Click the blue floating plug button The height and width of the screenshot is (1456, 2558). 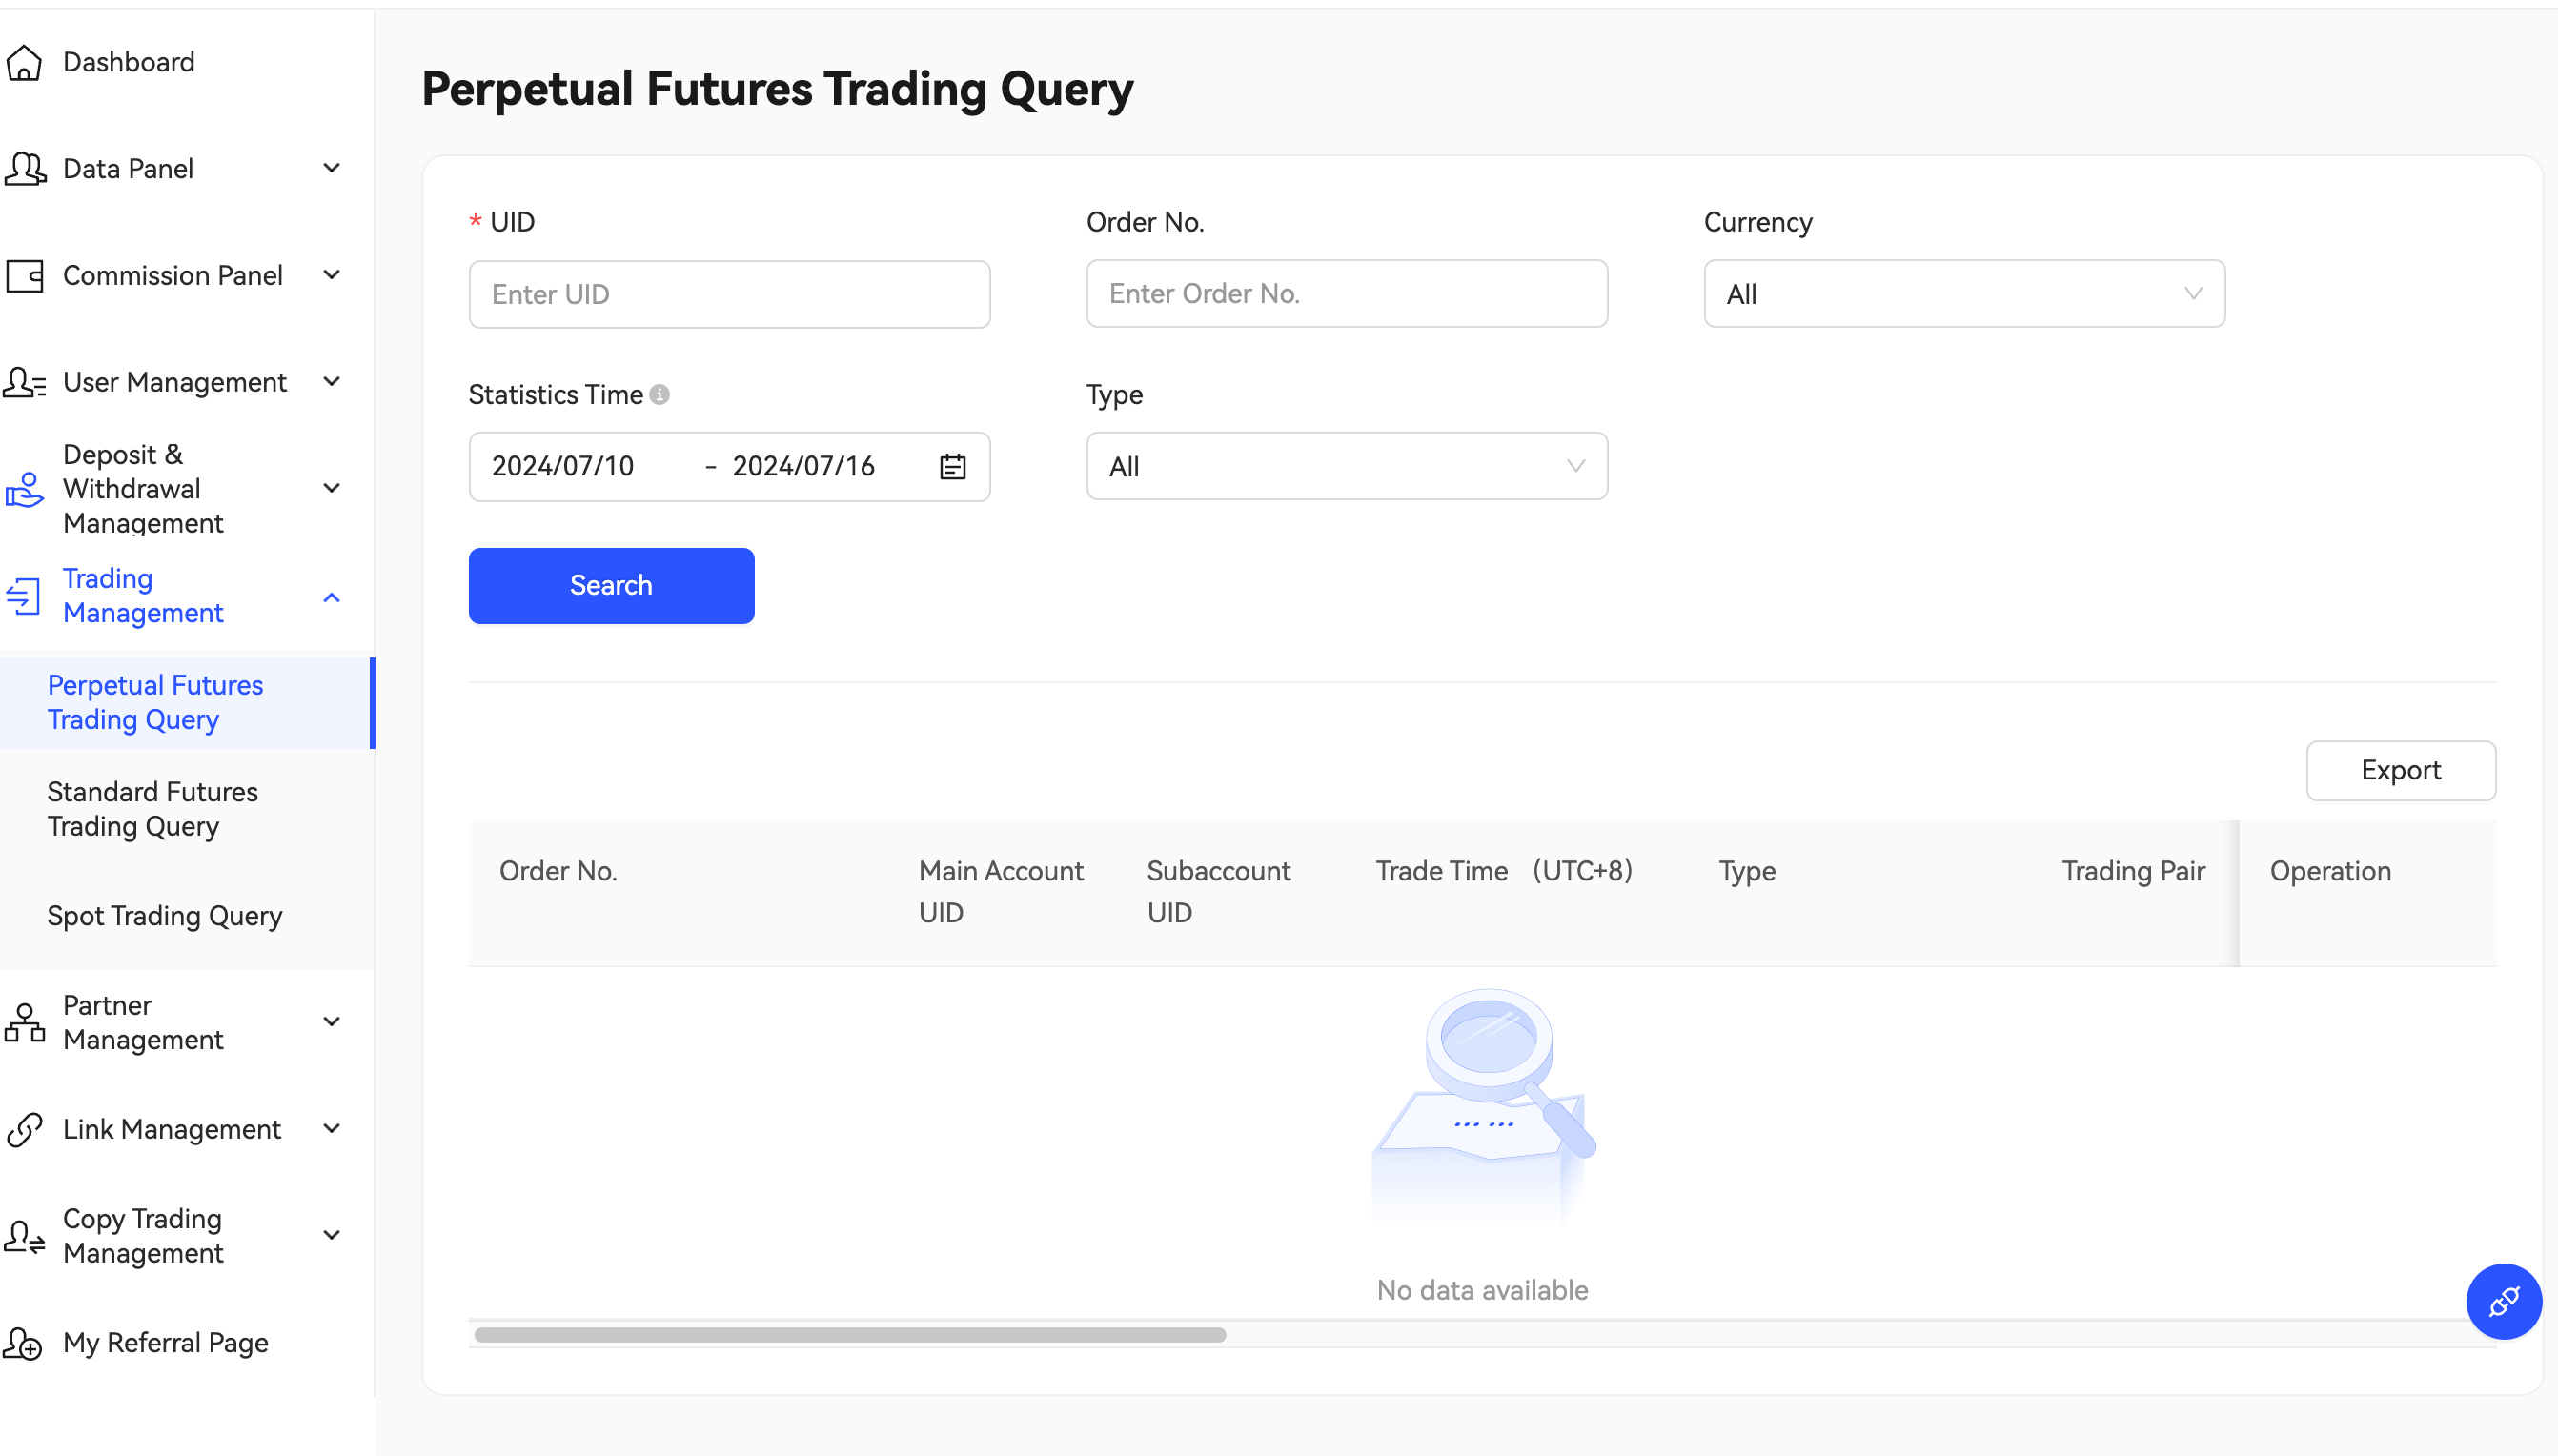[x=2502, y=1301]
